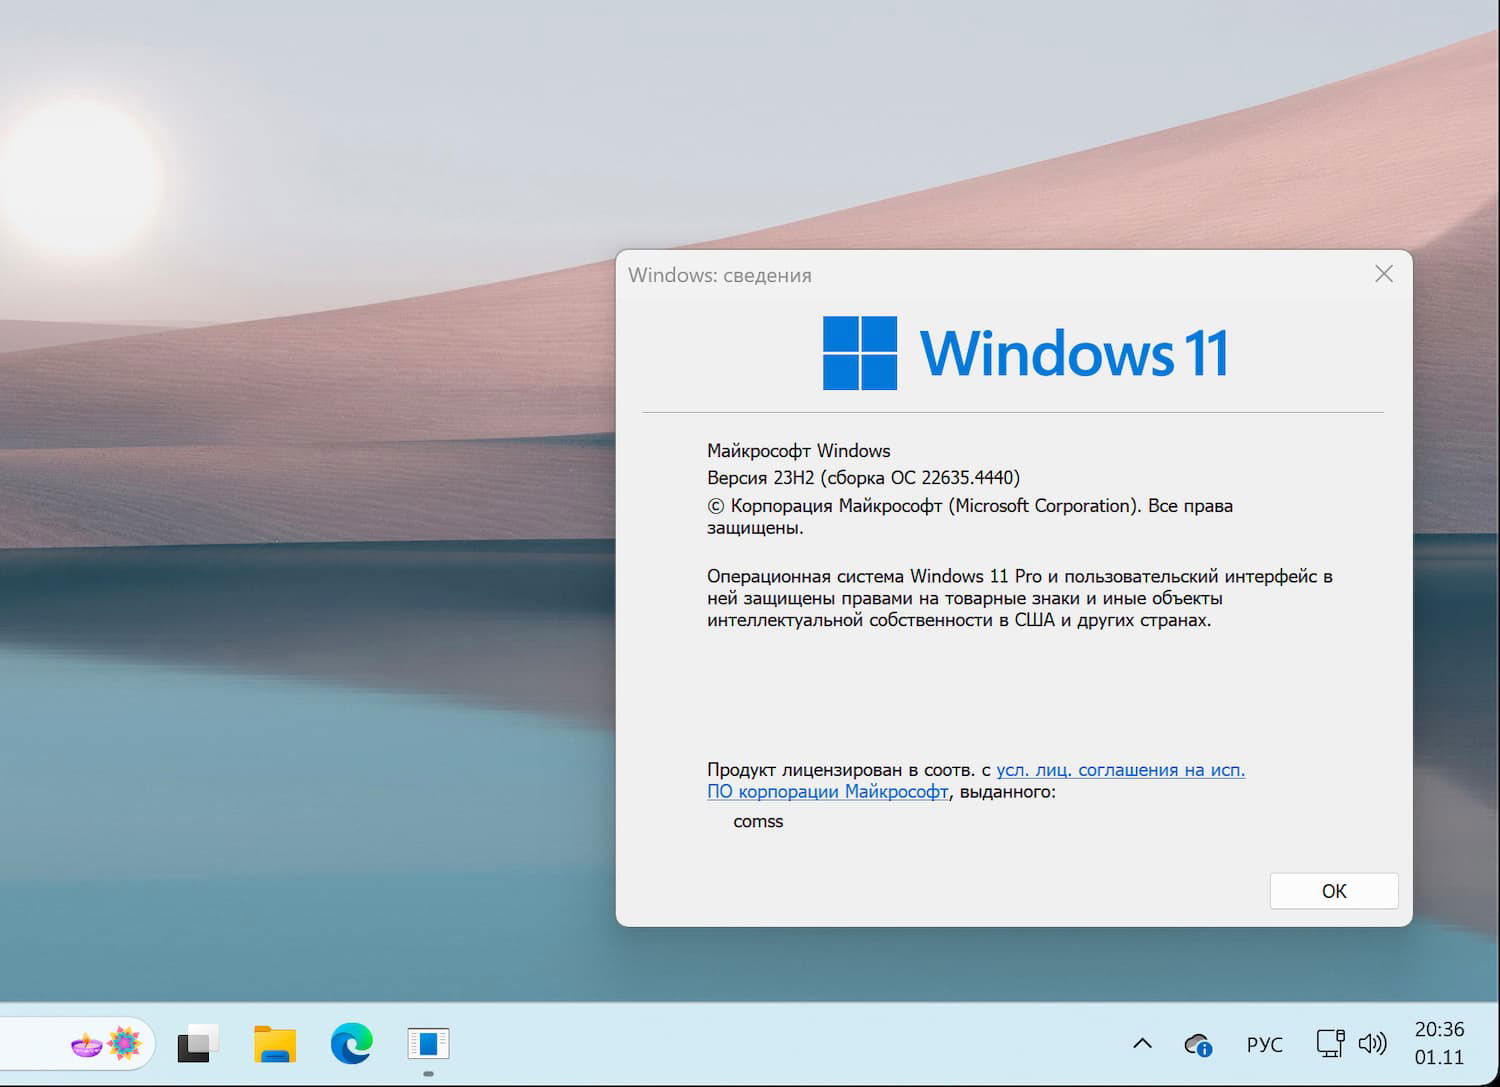Image resolution: width=1500 pixels, height=1087 pixels.
Task: Select the licensee name comss
Action: point(758,821)
